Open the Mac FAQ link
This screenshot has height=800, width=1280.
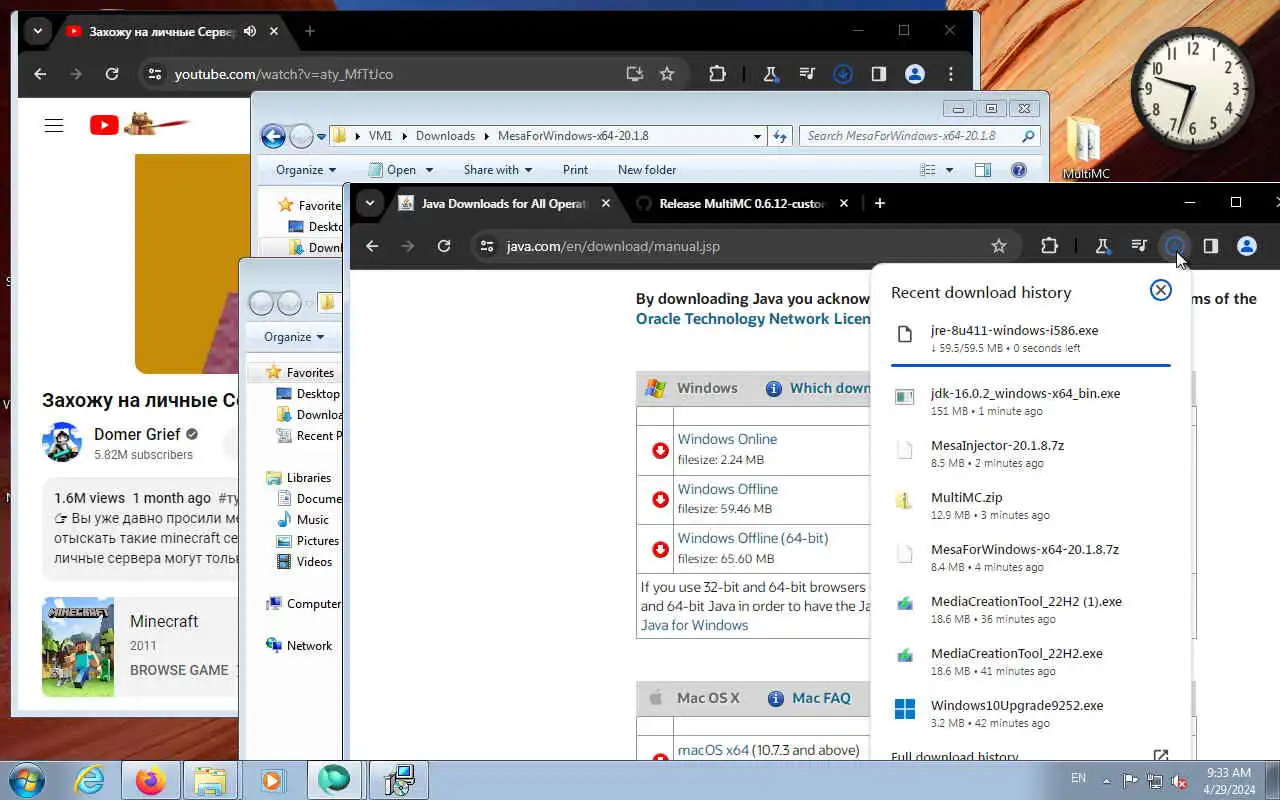(821, 698)
